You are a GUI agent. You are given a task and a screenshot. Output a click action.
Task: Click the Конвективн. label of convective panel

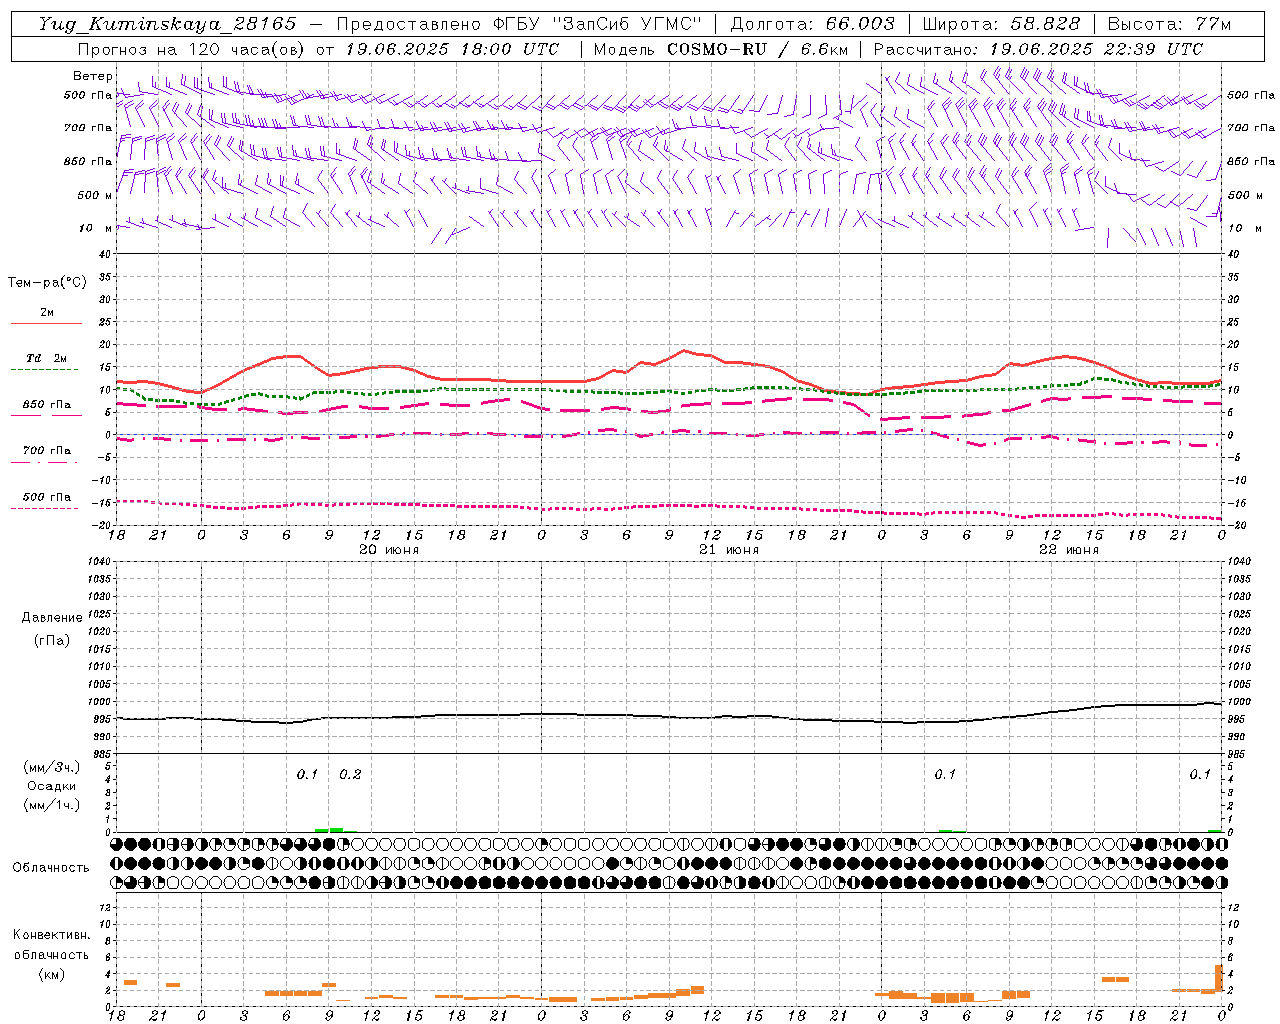pyautogui.click(x=52, y=935)
